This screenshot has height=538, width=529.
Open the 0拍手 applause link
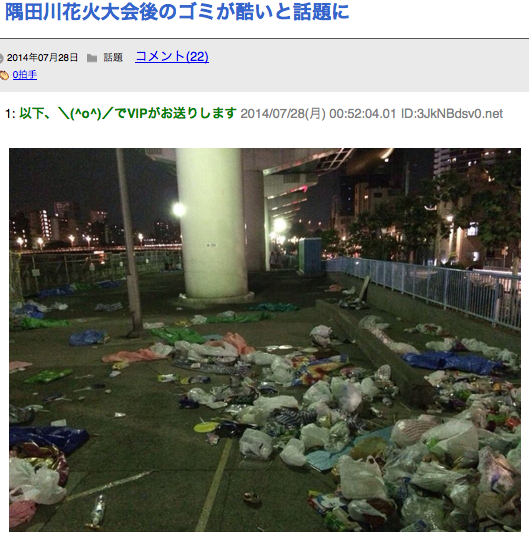(x=25, y=75)
